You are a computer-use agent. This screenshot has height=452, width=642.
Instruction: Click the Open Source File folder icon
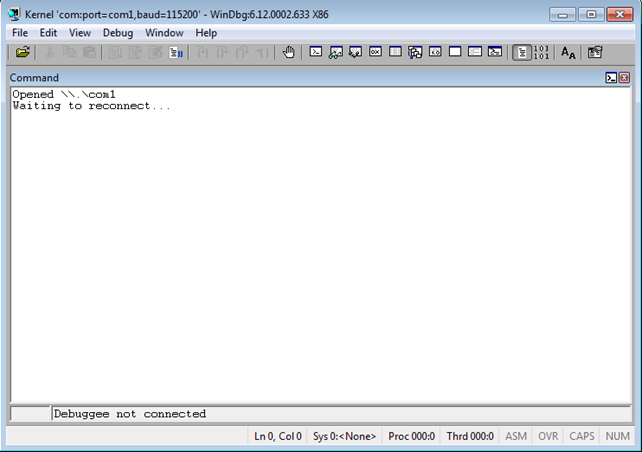point(22,53)
